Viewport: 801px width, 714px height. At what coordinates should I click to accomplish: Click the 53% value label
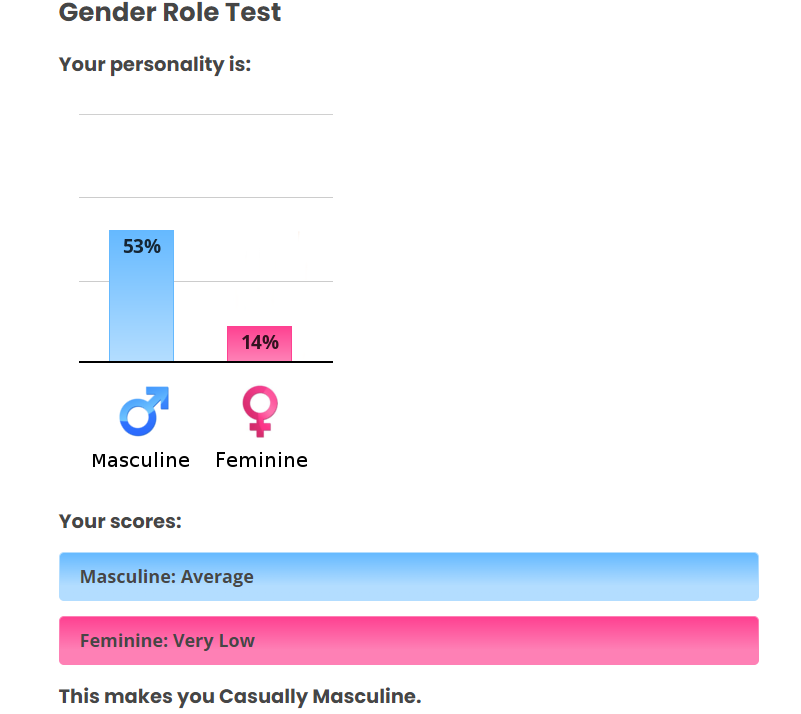[x=141, y=246]
